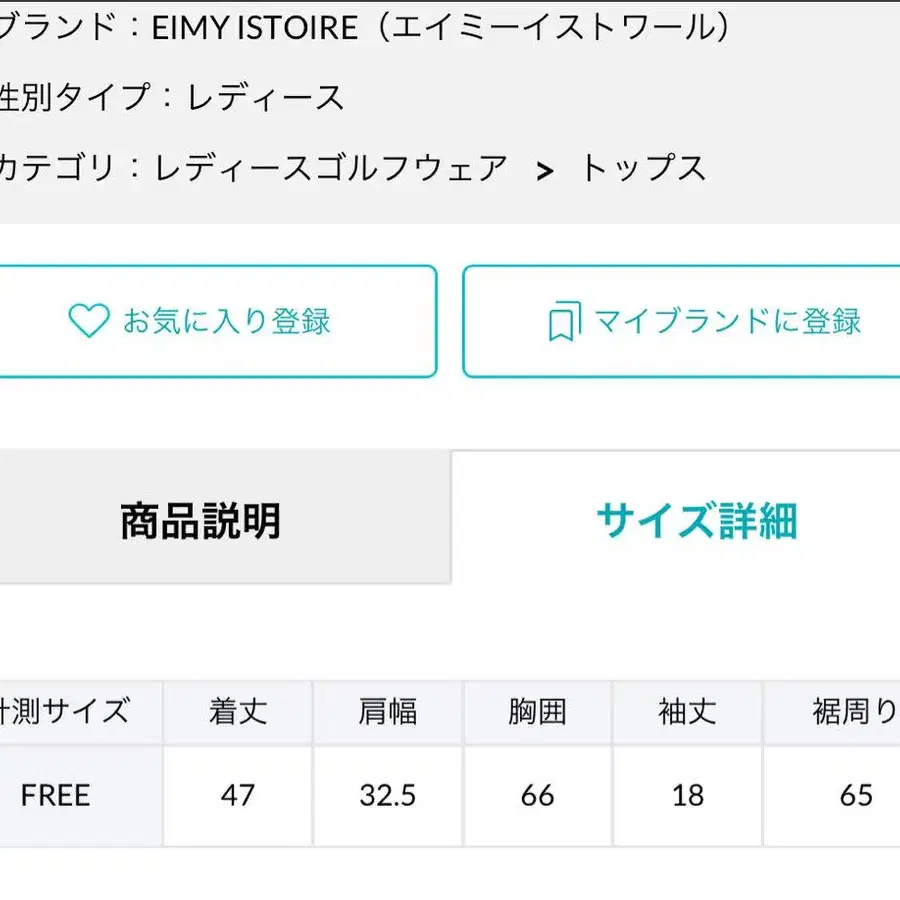Click the bookmark icon for My Brand
This screenshot has width=900, height=900.
pyautogui.click(x=564, y=323)
